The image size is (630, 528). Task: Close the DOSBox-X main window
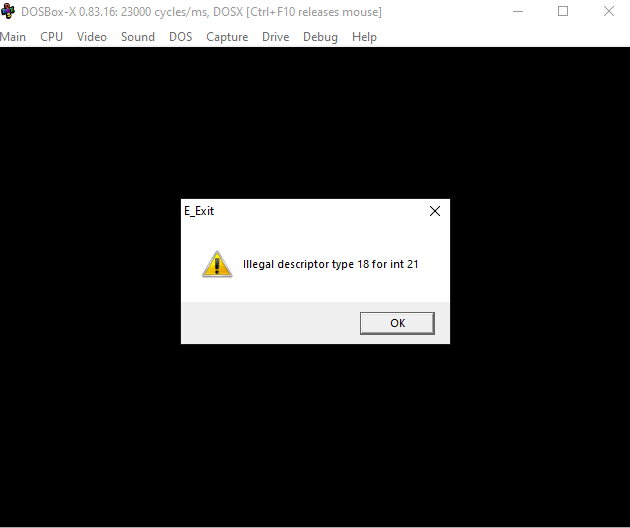tap(609, 11)
